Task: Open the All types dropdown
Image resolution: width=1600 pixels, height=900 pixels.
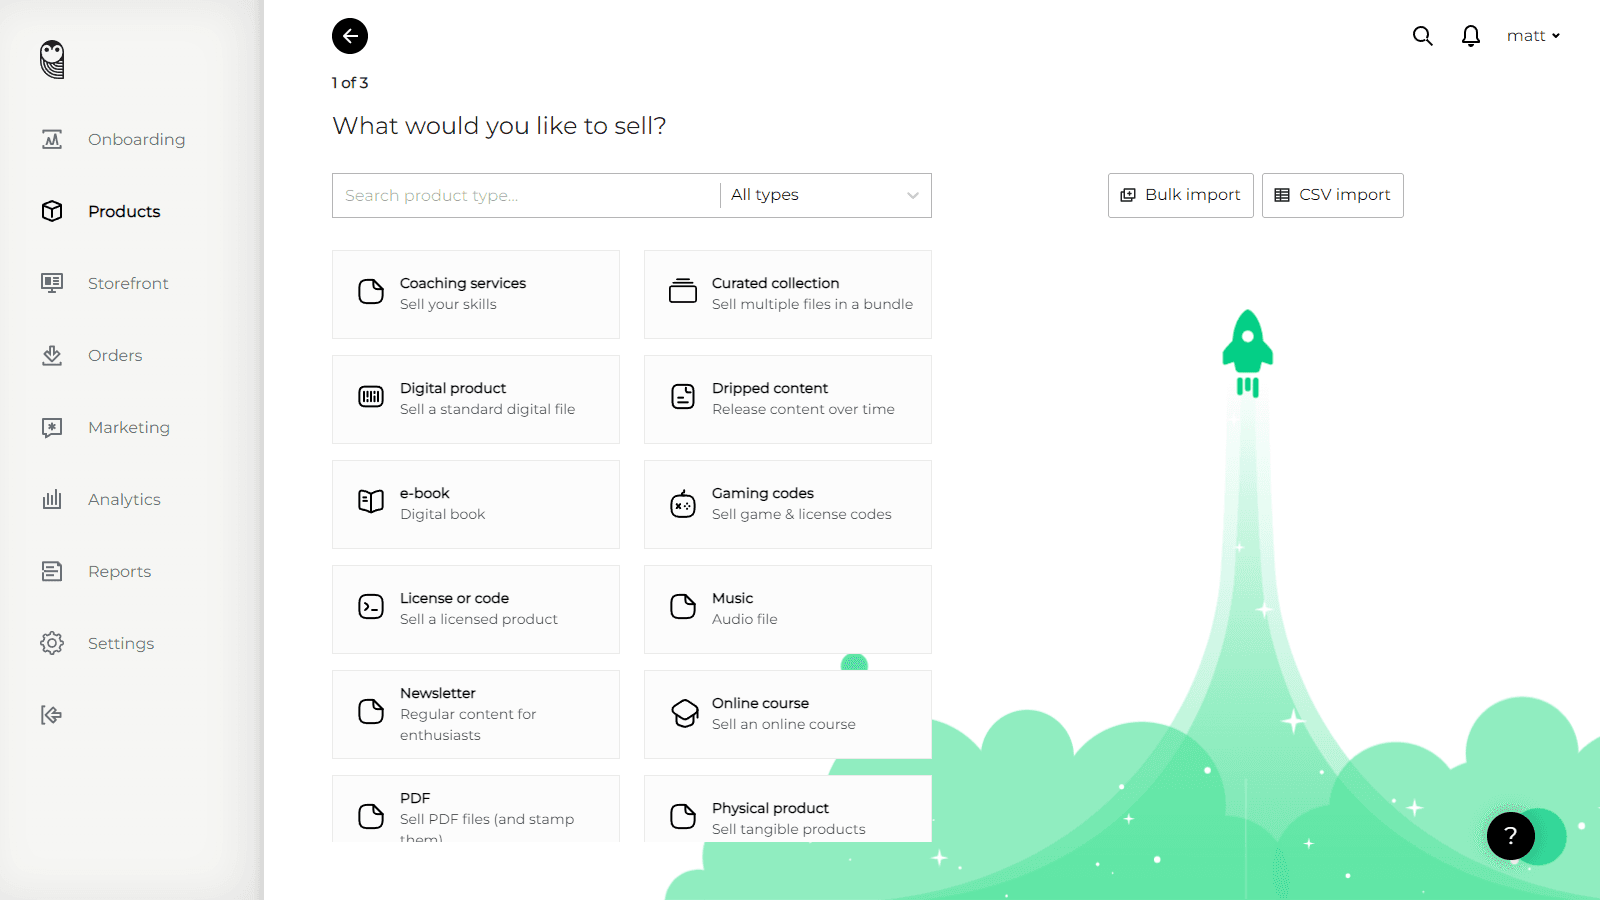Action: pos(824,195)
